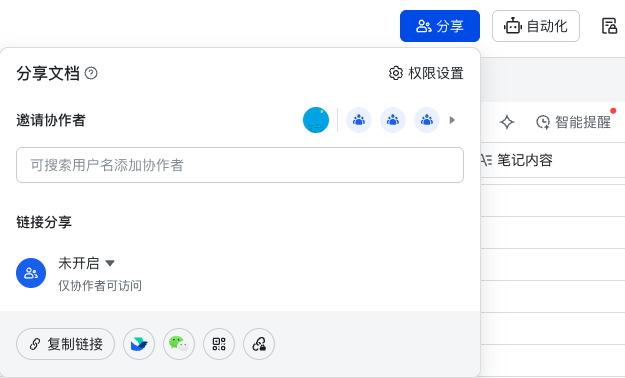Viewport: 625px width, 378px height.
Task: Focus the 可搜索用户名添加协作者 search field
Action: point(240,165)
